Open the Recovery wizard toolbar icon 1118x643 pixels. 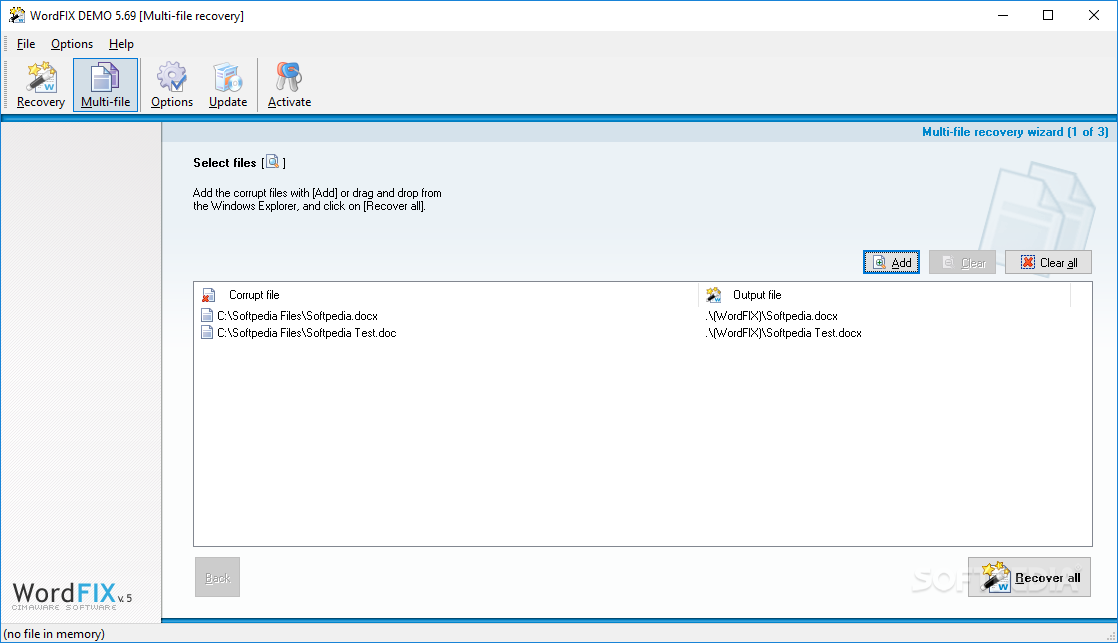pos(41,85)
